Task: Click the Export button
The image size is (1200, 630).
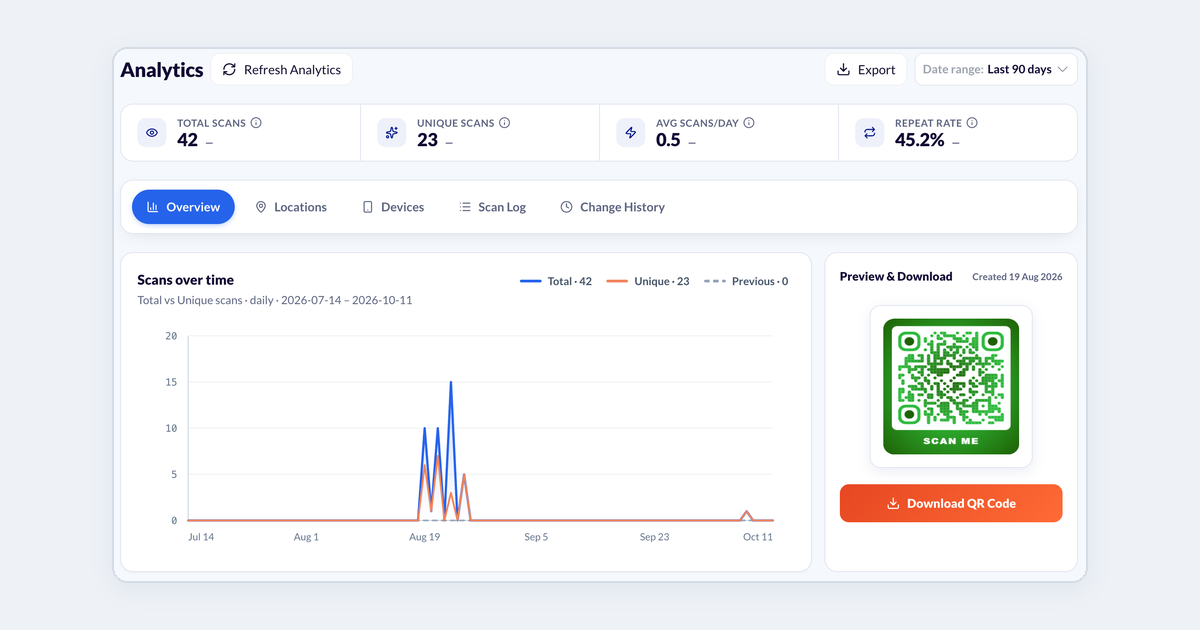Action: pyautogui.click(x=866, y=70)
